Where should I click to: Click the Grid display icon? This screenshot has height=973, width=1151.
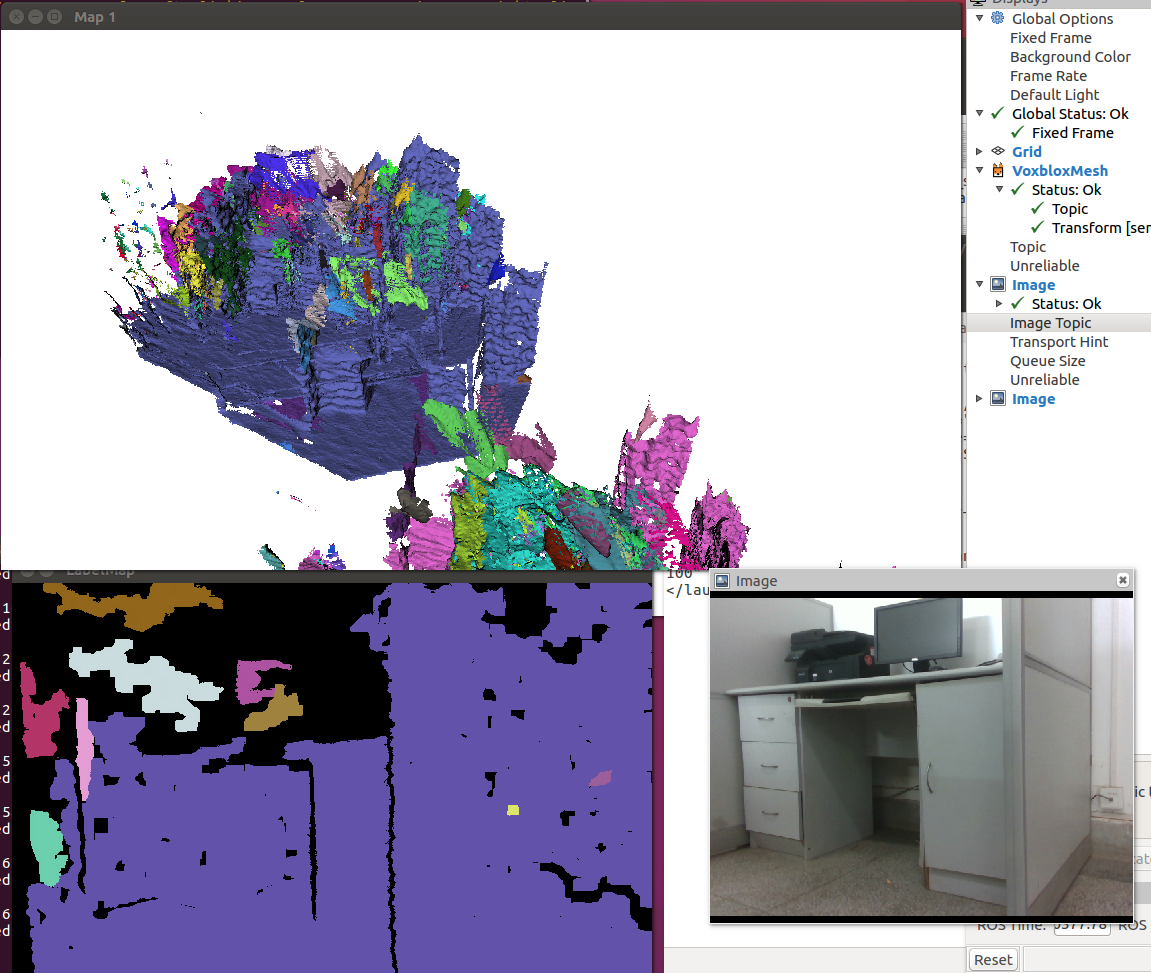coord(997,151)
